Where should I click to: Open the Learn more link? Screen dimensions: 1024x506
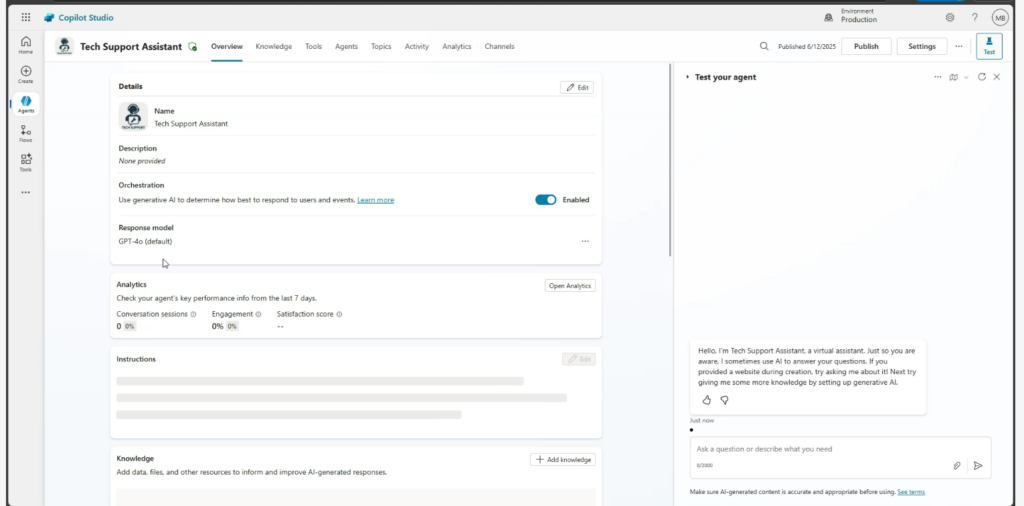point(376,200)
